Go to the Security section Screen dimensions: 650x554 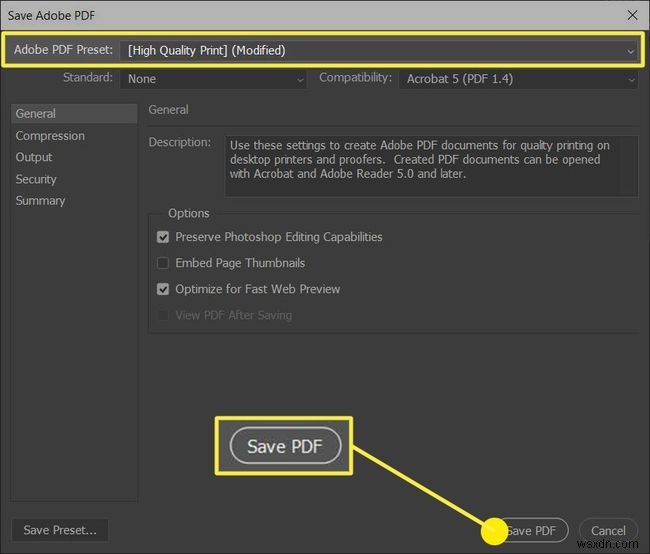36,179
